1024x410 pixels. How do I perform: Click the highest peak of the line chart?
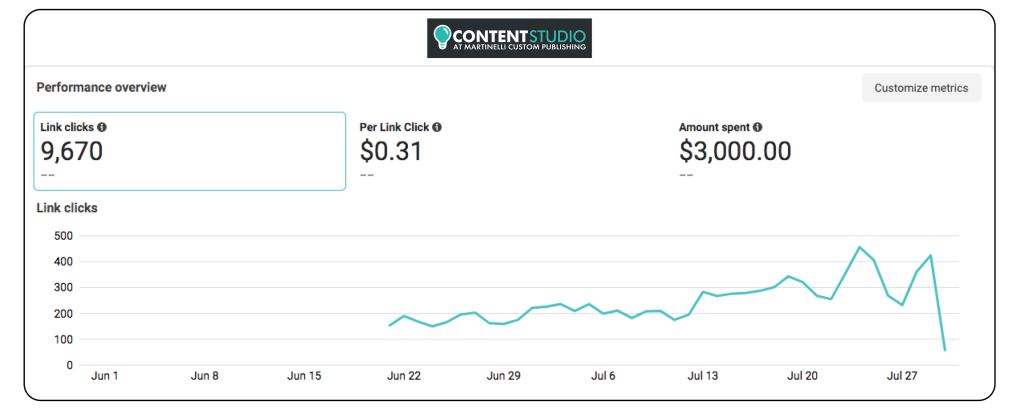[x=859, y=247]
